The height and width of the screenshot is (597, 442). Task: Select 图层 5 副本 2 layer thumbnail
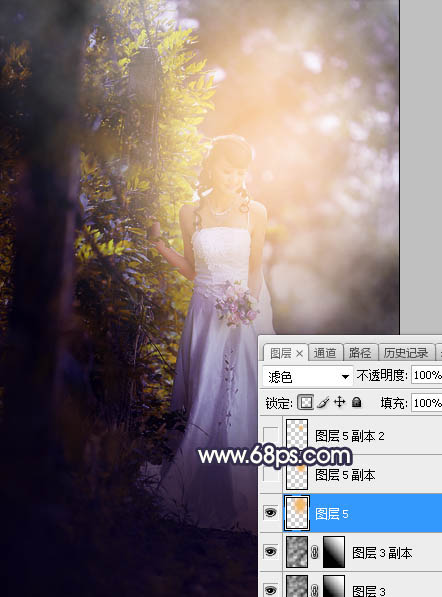(297, 435)
